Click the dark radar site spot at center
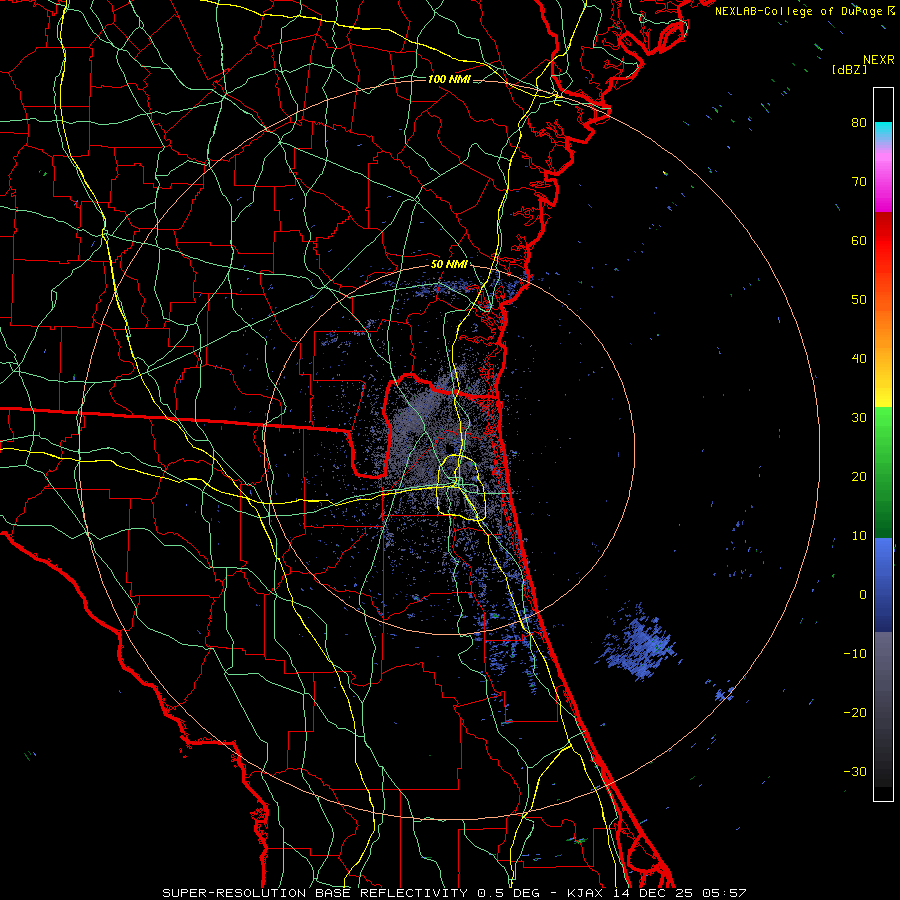900x900 pixels. click(x=449, y=449)
